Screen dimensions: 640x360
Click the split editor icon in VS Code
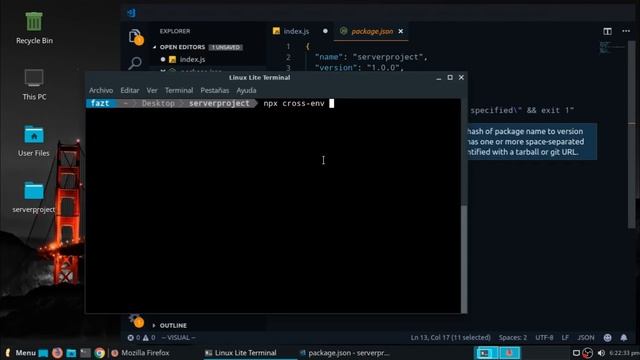(x=607, y=31)
